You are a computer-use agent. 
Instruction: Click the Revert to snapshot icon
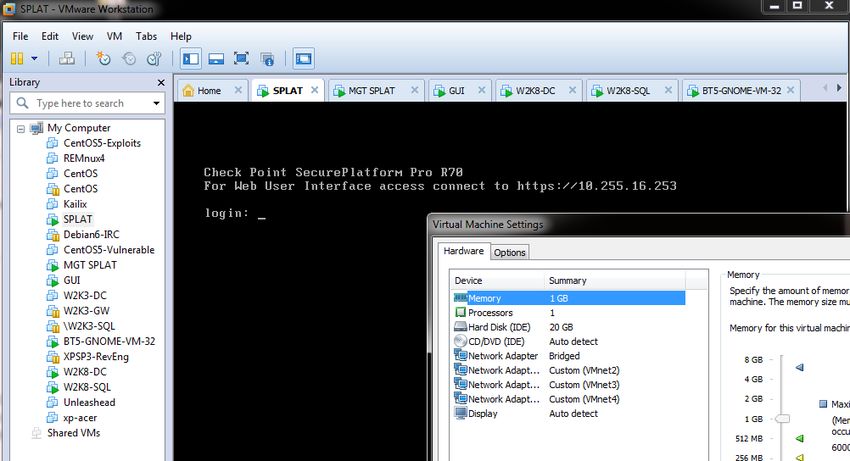coord(129,59)
